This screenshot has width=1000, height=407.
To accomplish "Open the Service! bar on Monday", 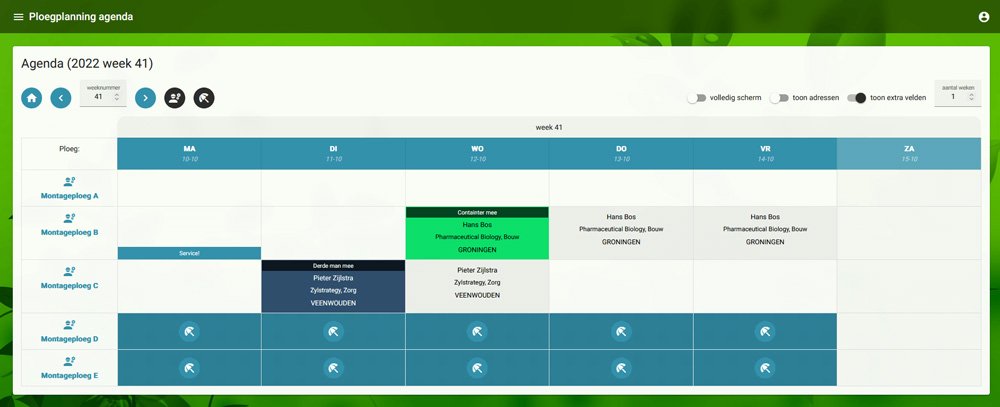I will coord(189,253).
